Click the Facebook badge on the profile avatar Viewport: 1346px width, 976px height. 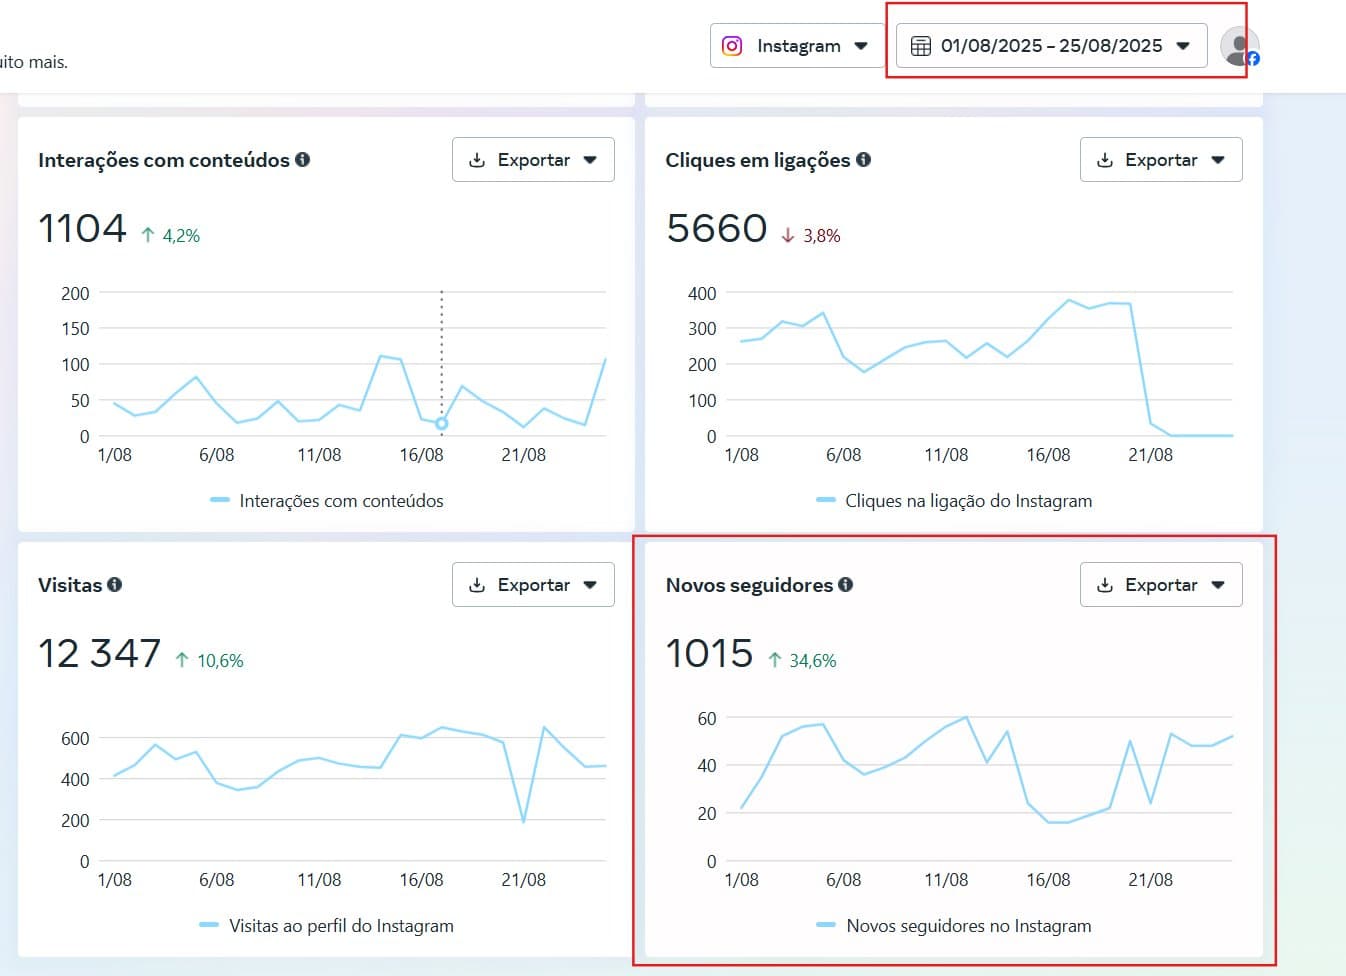pyautogui.click(x=1252, y=58)
